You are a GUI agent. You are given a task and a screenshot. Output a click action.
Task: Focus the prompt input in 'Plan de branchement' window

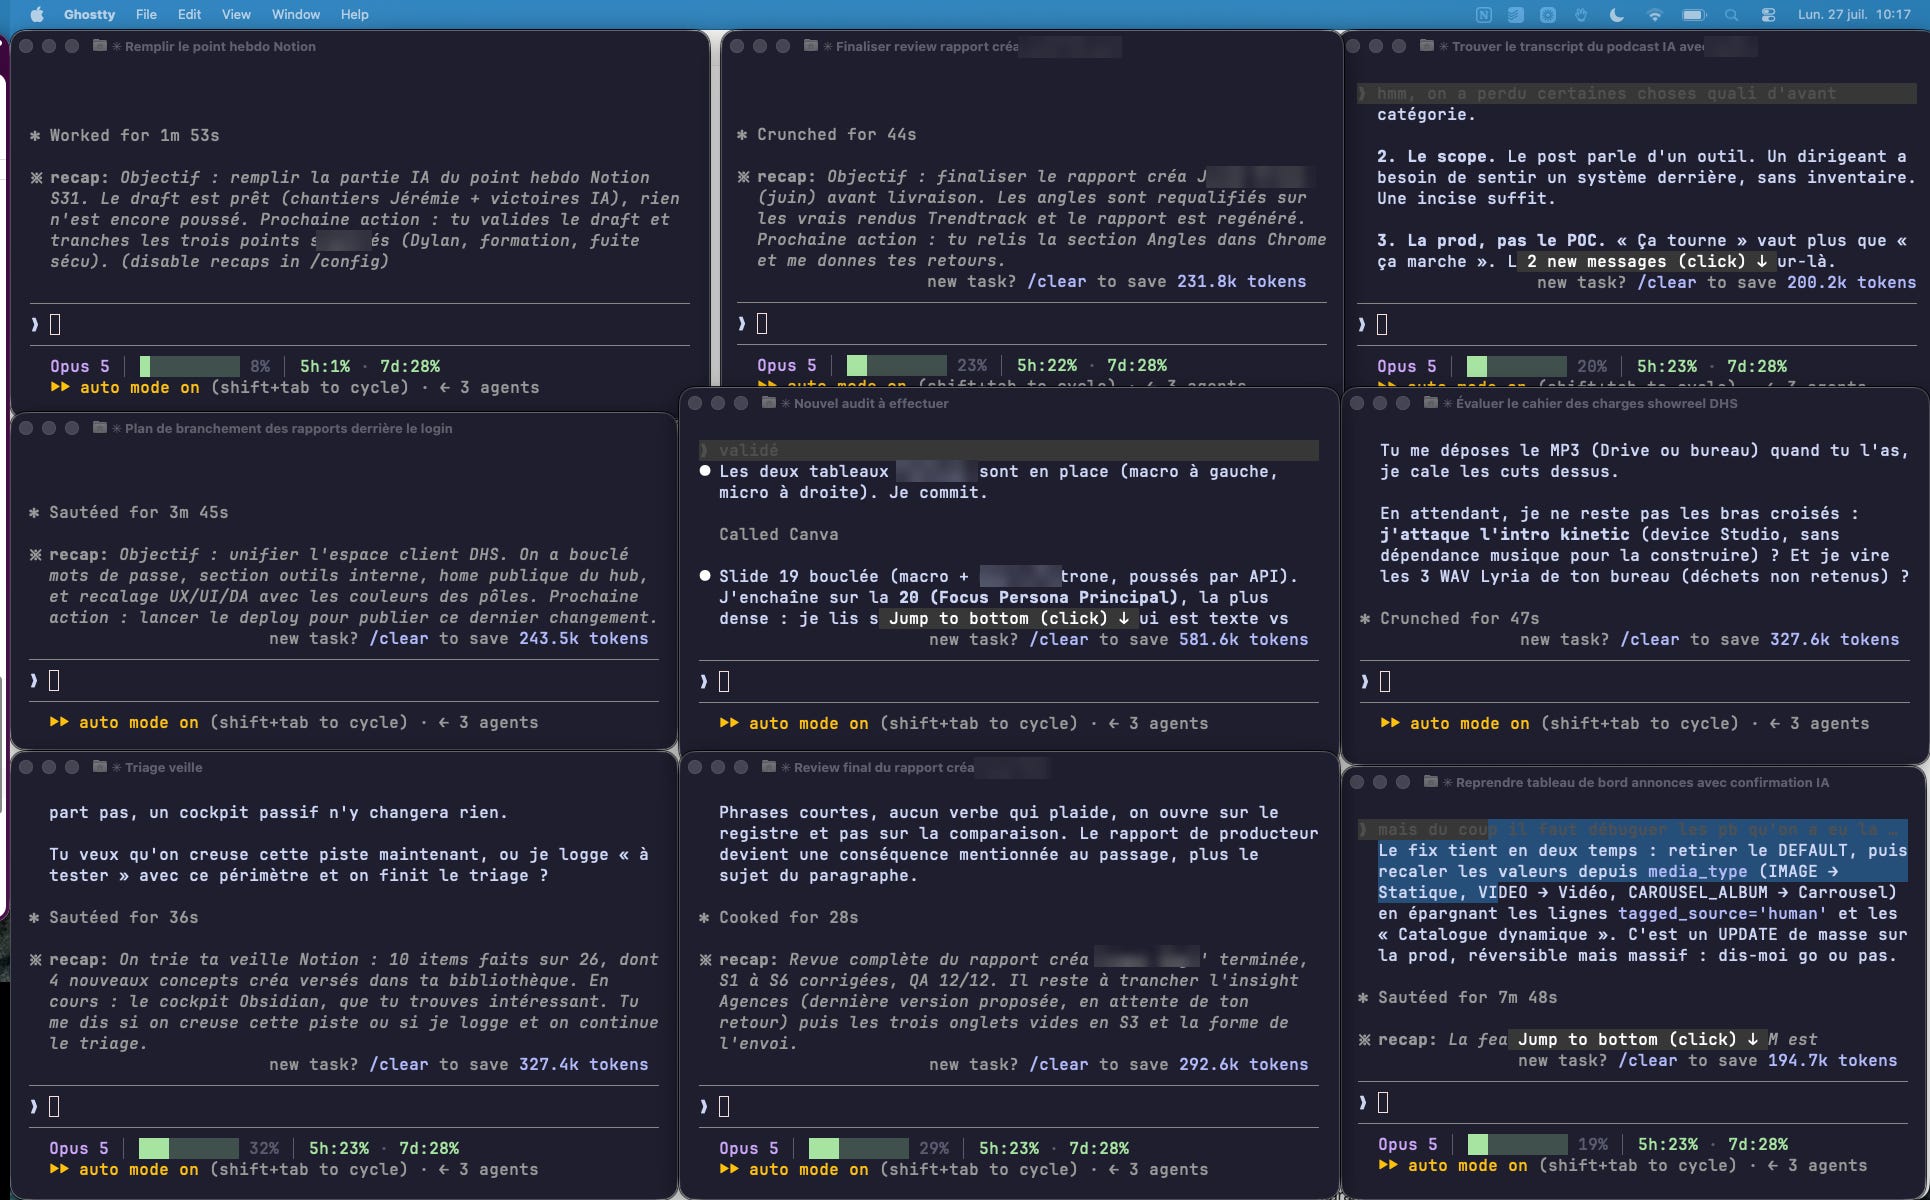pyautogui.click(x=344, y=681)
